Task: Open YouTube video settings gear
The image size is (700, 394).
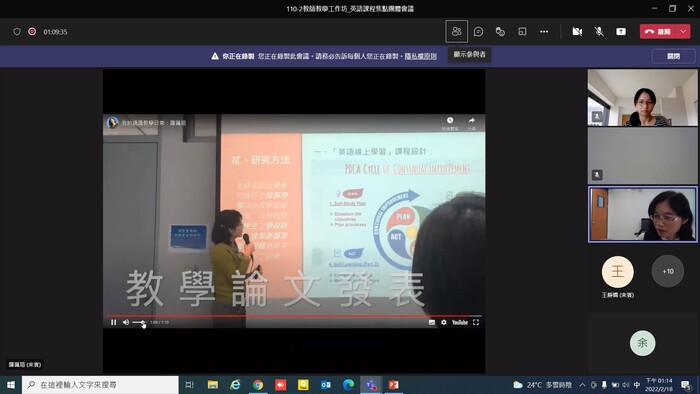Action: 444,322
